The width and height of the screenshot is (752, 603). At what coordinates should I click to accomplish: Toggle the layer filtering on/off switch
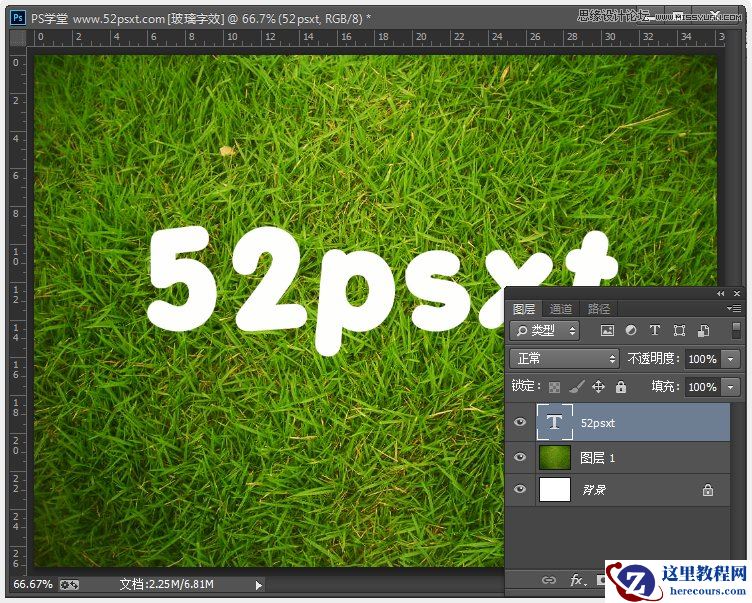pos(736,331)
